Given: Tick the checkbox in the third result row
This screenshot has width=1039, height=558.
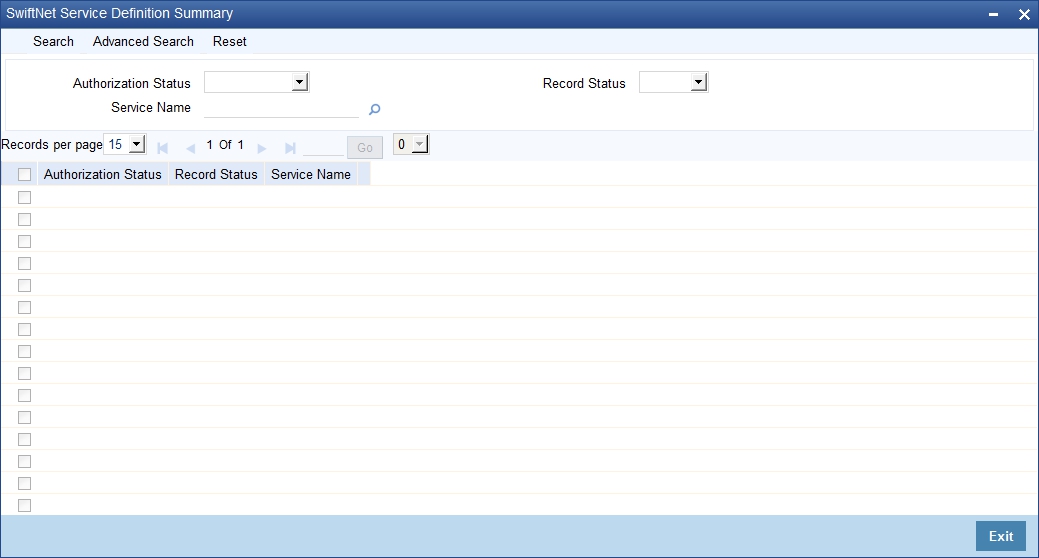Looking at the screenshot, I should click(25, 241).
